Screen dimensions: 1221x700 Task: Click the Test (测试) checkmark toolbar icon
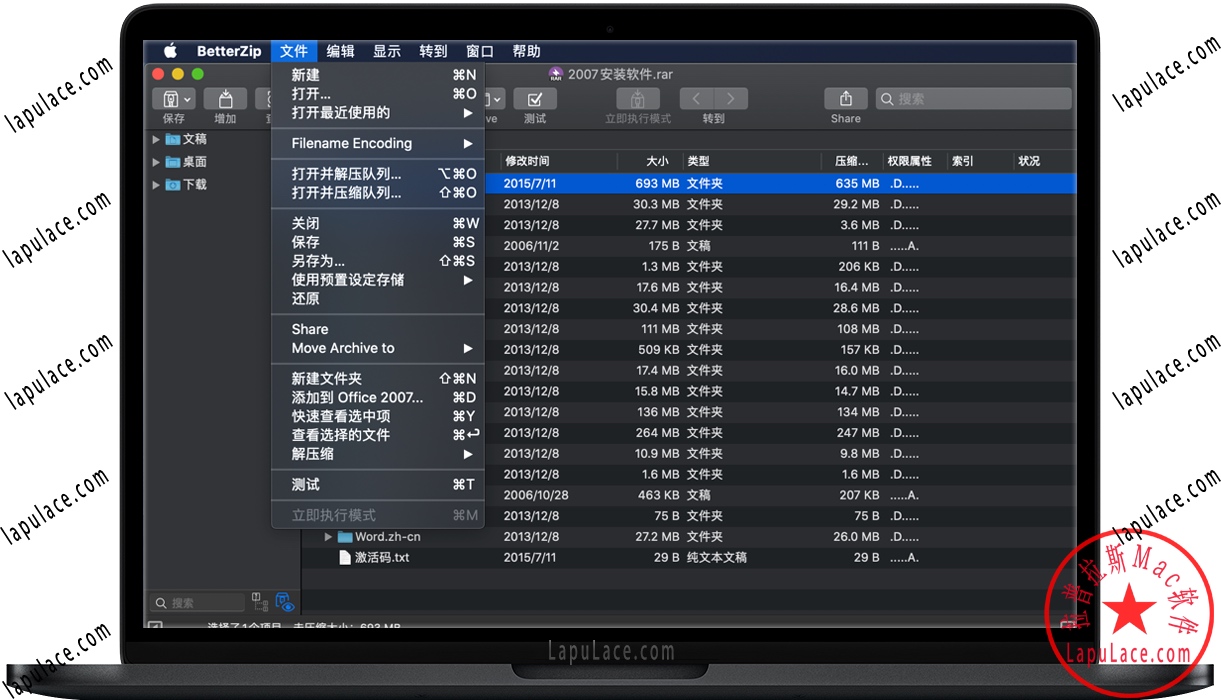pyautogui.click(x=535, y=99)
